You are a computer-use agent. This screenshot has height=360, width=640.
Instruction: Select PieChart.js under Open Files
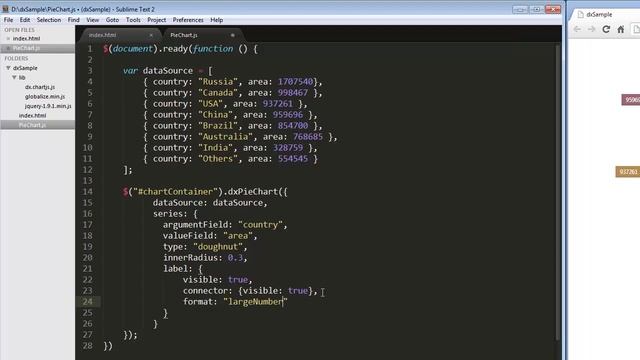(x=27, y=48)
